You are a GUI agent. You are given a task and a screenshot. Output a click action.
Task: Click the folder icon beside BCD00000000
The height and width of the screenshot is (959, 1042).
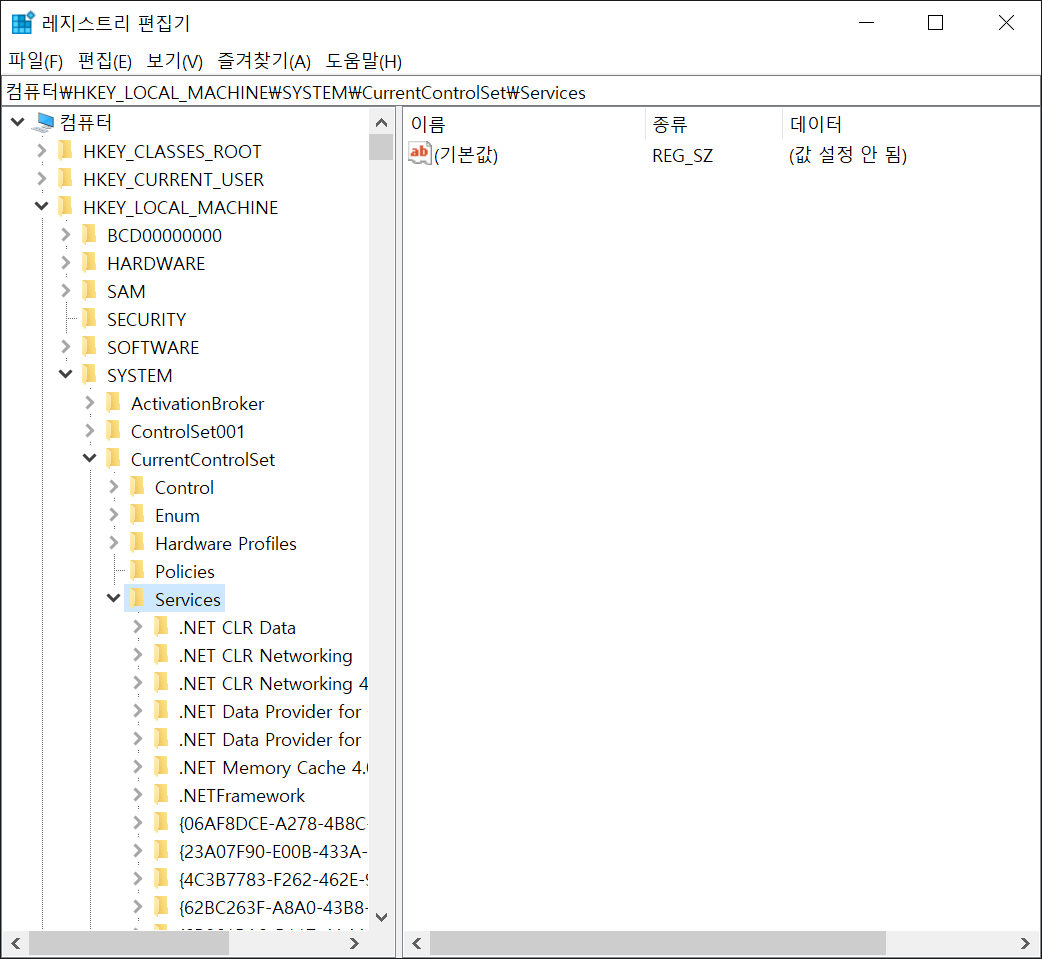pos(90,235)
